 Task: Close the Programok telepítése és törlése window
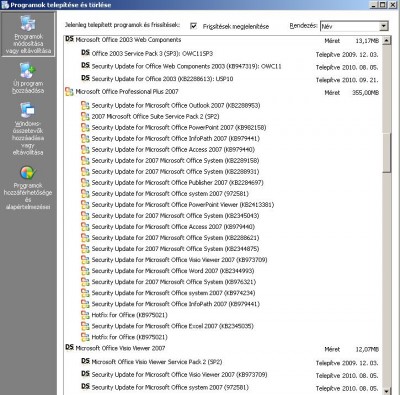[393, 5]
